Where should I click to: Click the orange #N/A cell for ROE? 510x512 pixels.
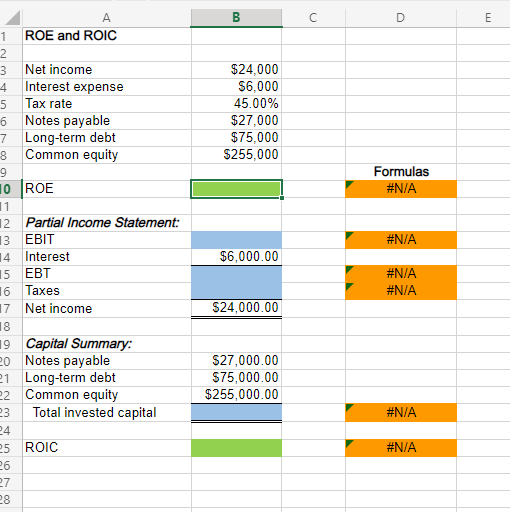coord(401,189)
